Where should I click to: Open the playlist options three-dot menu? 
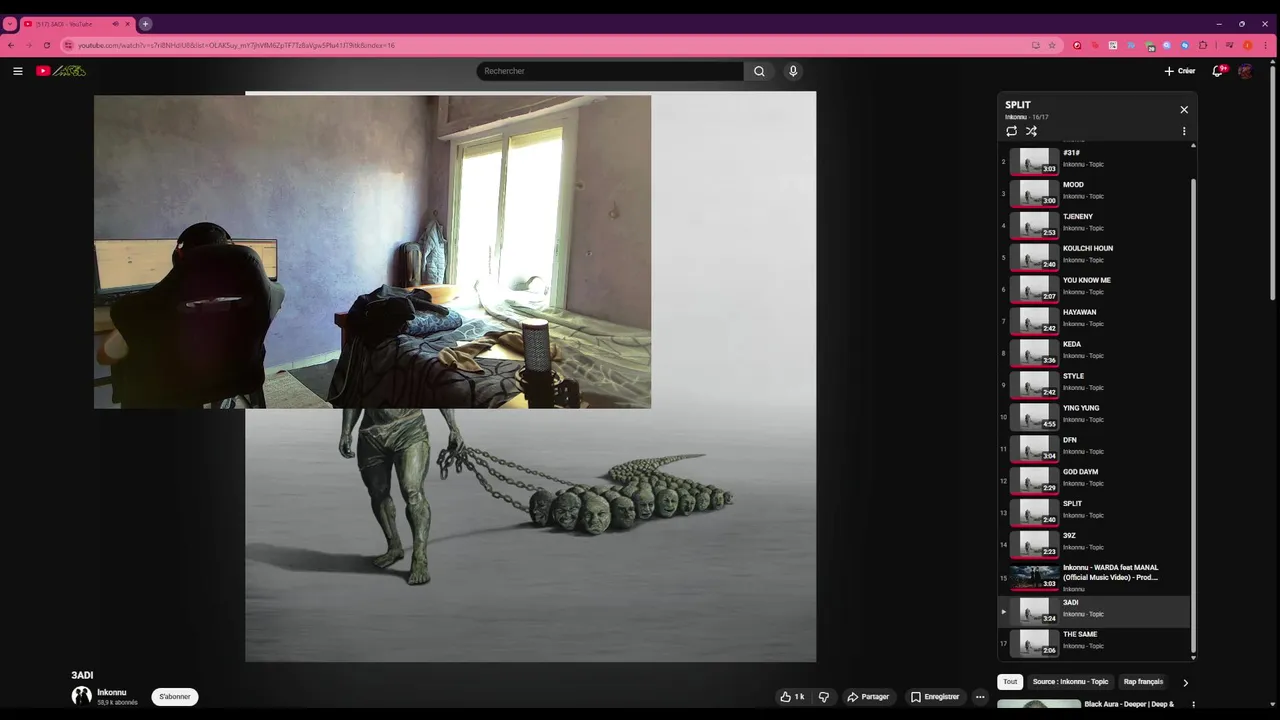[x=1184, y=131]
